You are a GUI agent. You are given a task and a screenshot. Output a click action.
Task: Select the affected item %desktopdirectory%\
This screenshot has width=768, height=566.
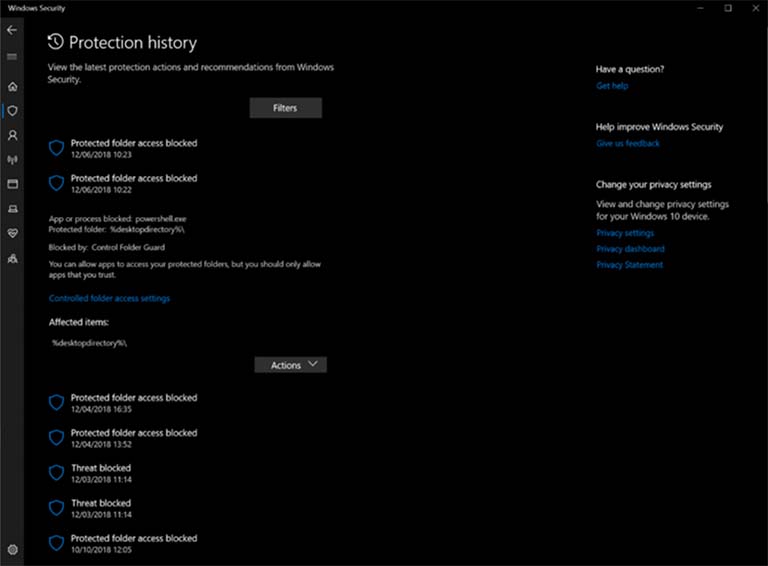(89, 343)
